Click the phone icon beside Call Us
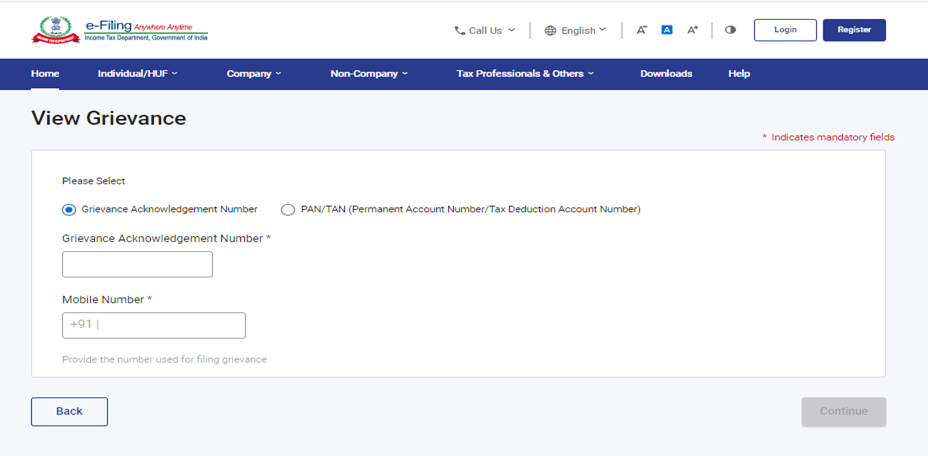The image size is (928, 456). (459, 30)
